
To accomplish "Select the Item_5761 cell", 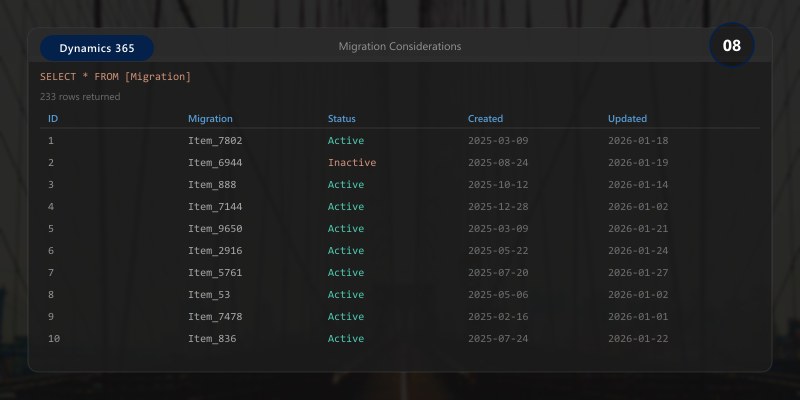I will (x=215, y=272).
